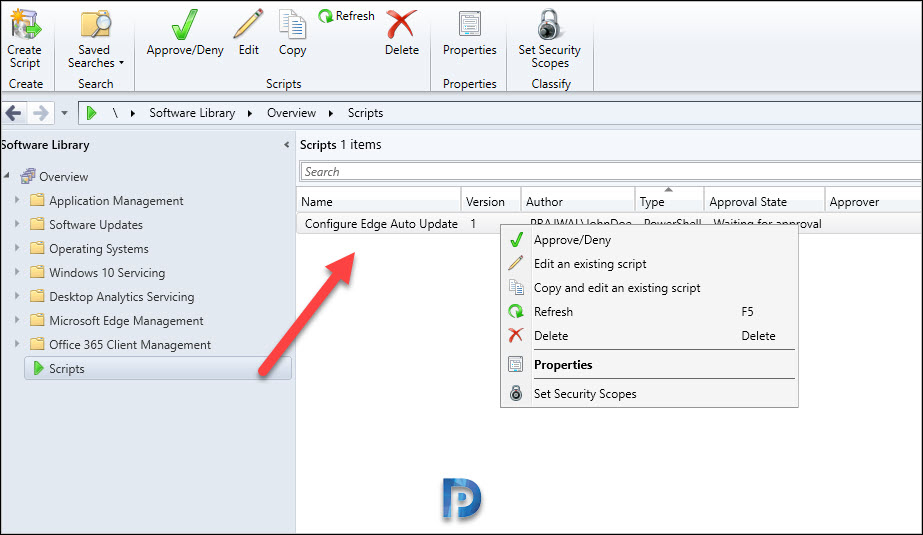Open Properties from the ribbon
The image size is (923, 535).
coord(470,34)
